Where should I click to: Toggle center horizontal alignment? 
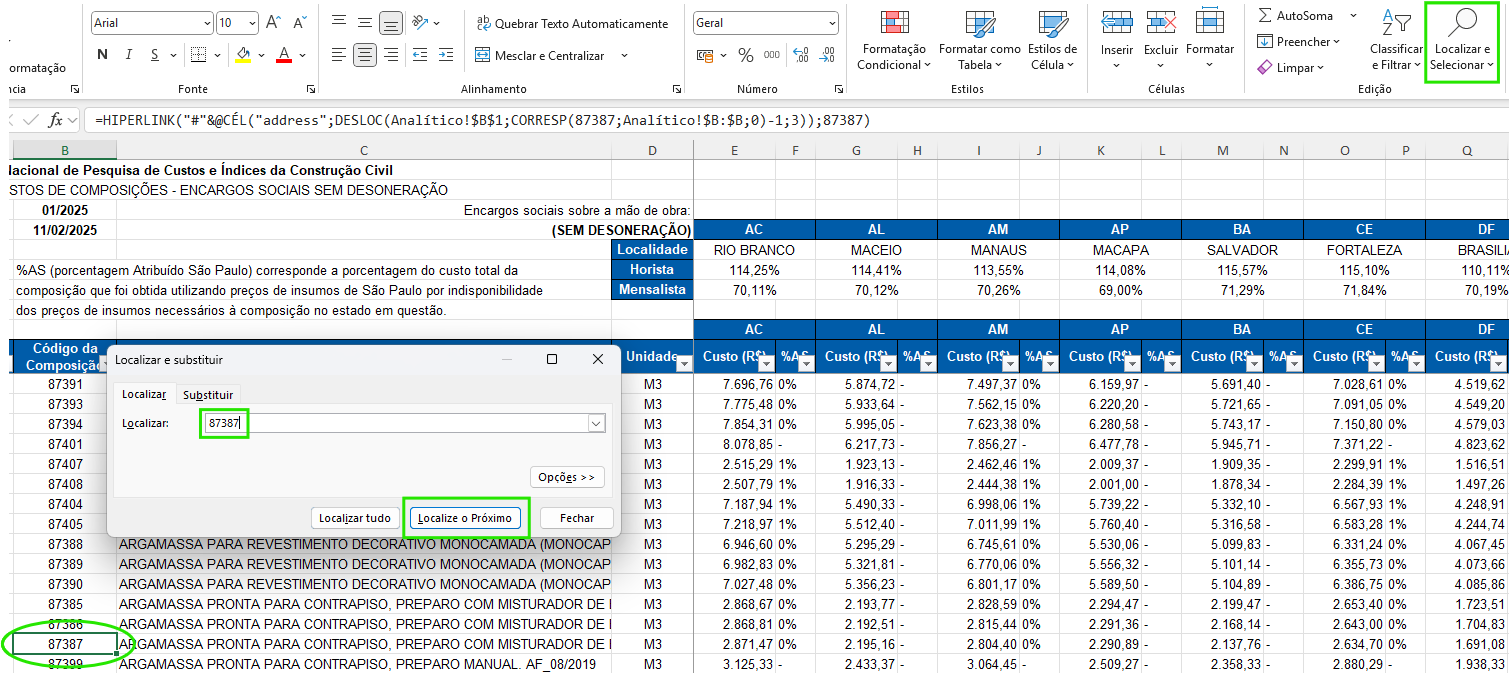tap(365, 55)
